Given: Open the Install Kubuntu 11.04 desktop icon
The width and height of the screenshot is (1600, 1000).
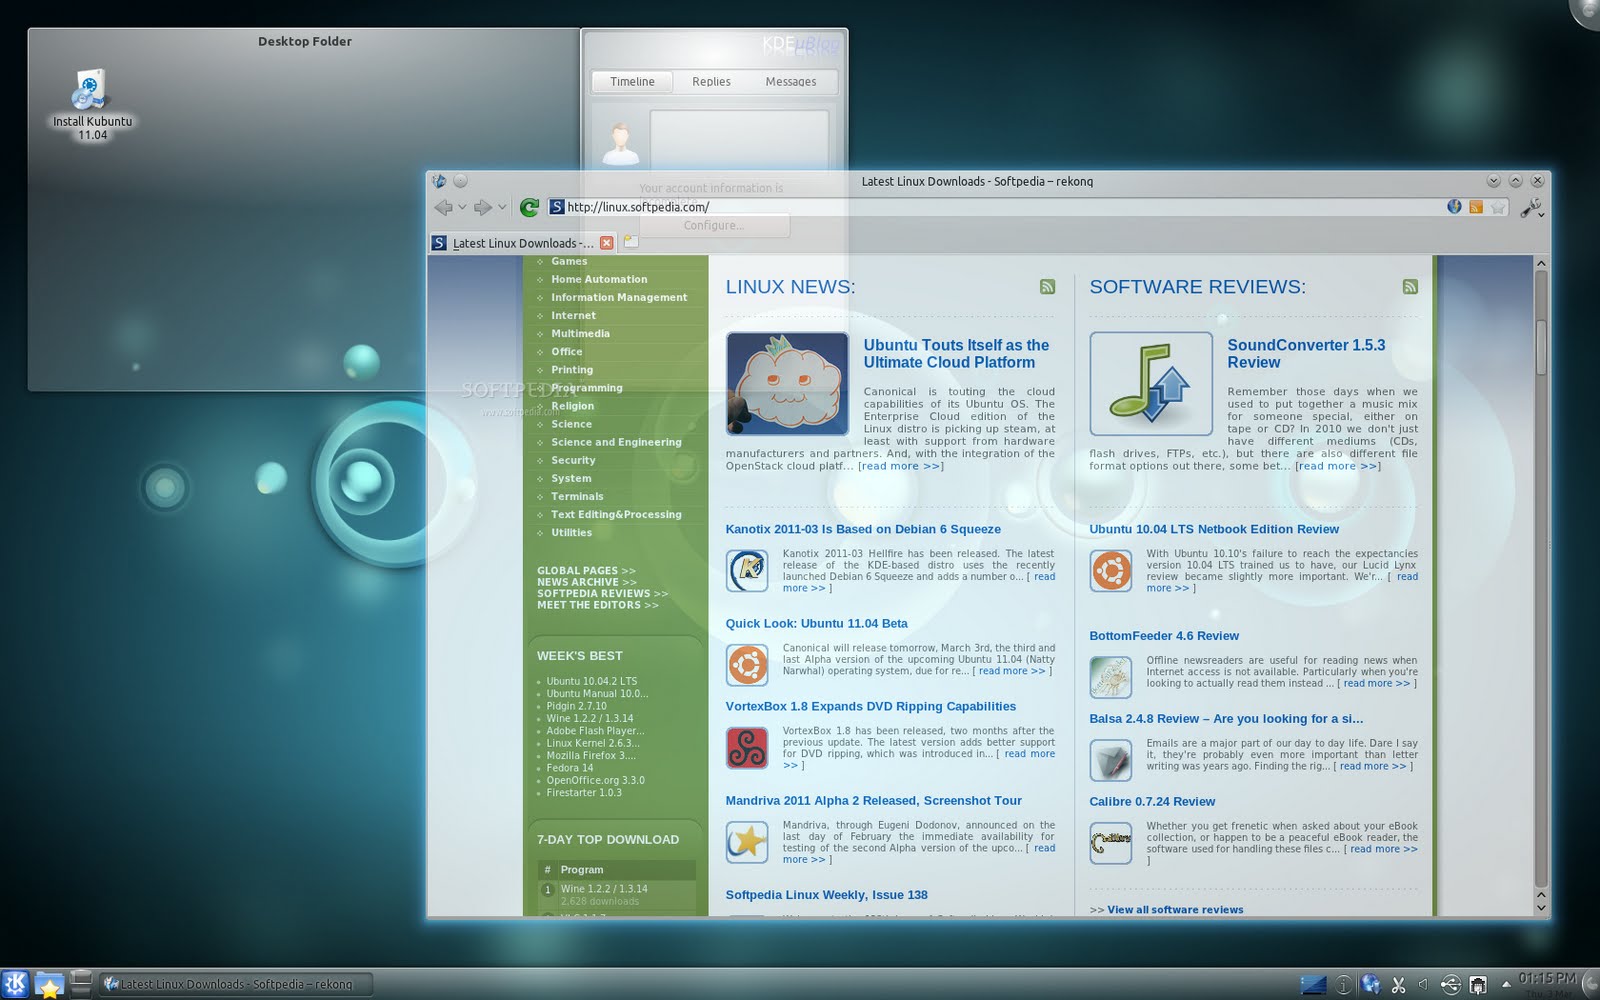Looking at the screenshot, I should coord(91,104).
